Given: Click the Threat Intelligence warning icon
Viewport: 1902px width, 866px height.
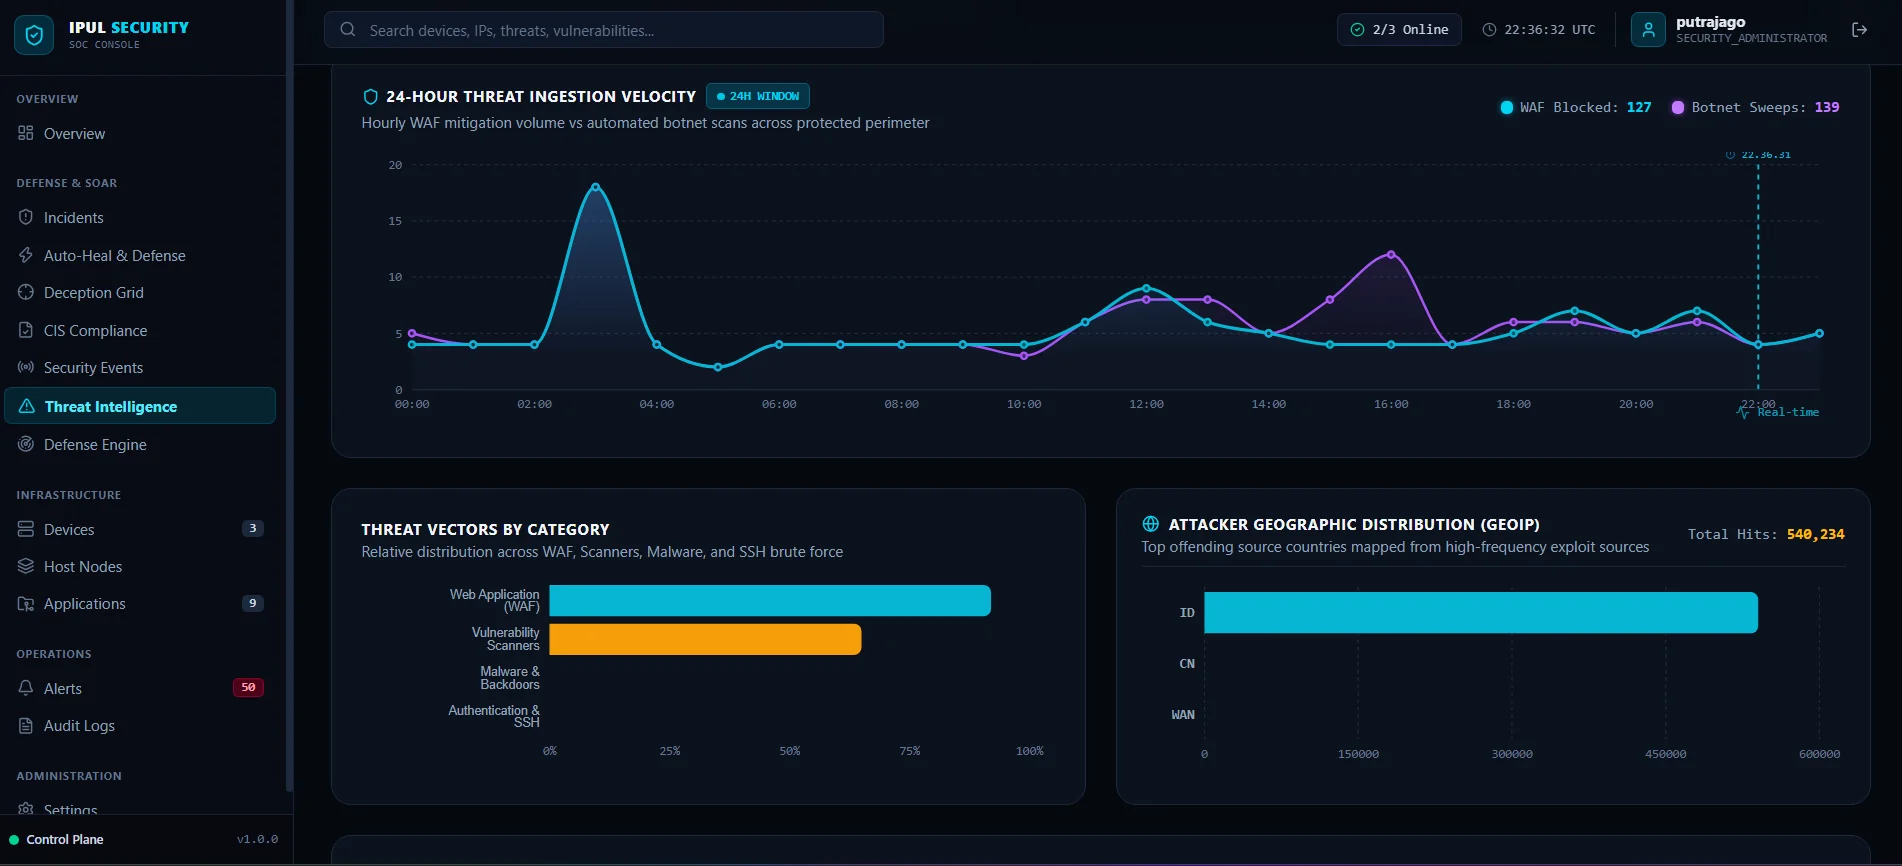Looking at the screenshot, I should (27, 406).
